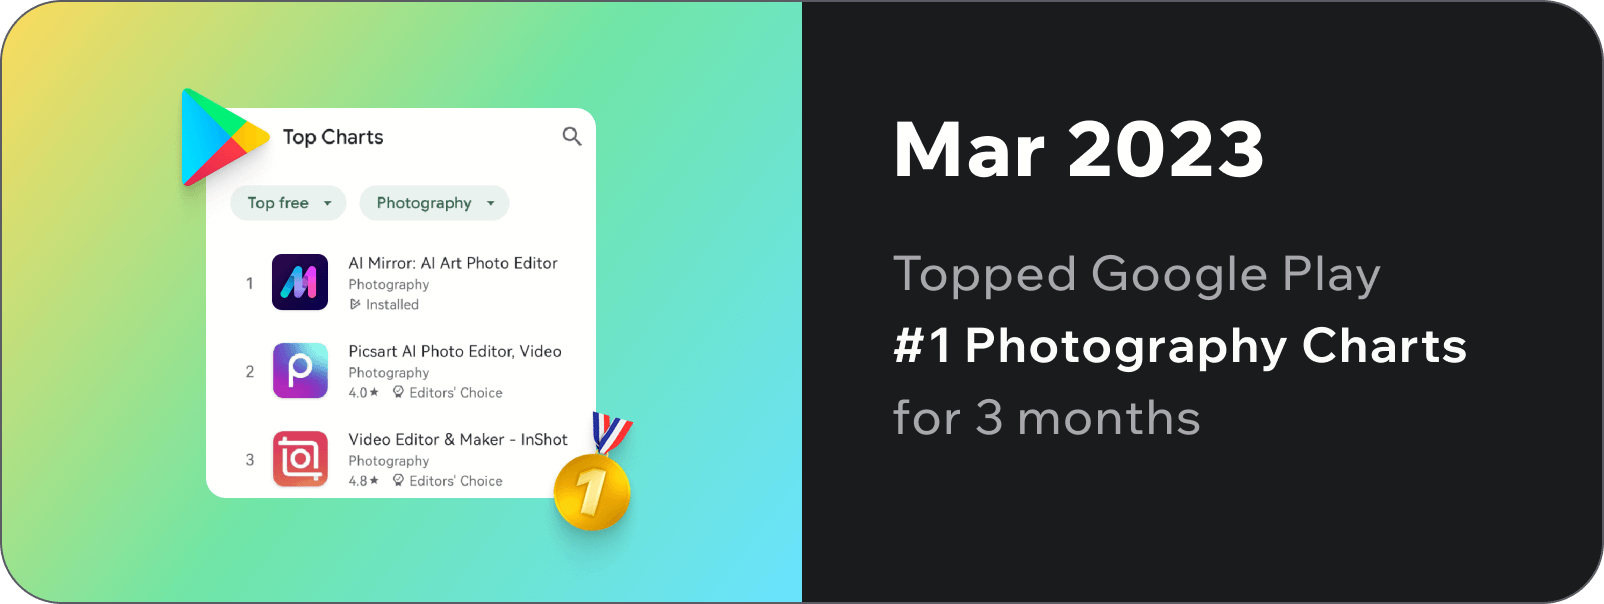Viewport: 1604px width, 604px height.
Task: Click Editors' Choice badge under InShot
Action: [447, 481]
